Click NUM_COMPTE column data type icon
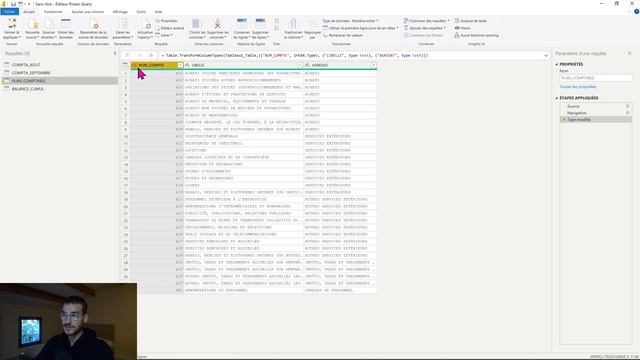 (134, 65)
